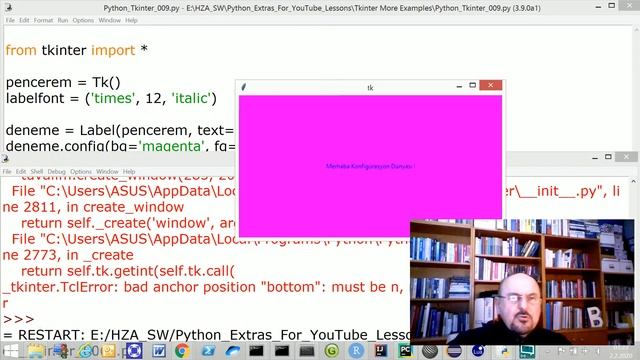Open the Eclipse icon on the taskbar
640x360 pixels.
[x=454, y=351]
